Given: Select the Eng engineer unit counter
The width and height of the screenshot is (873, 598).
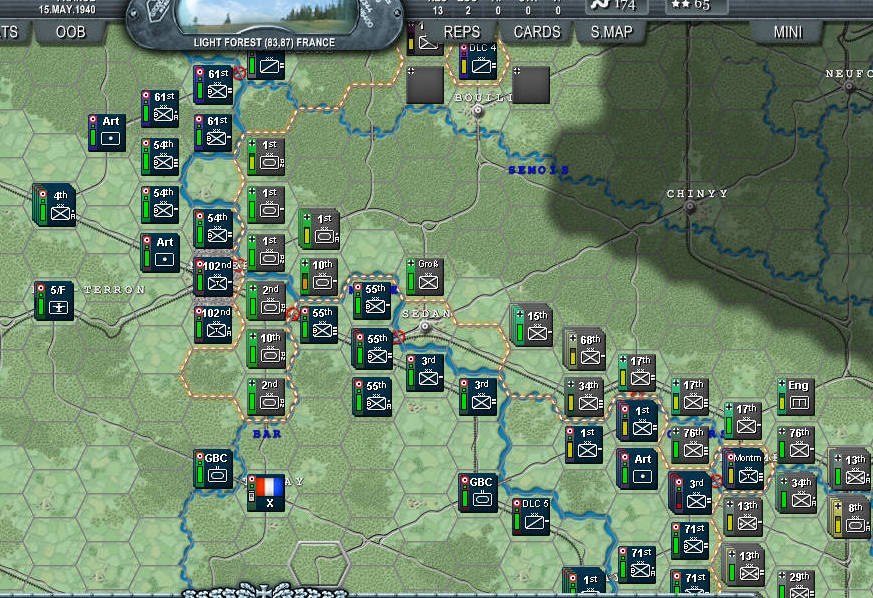Looking at the screenshot, I should tap(796, 396).
